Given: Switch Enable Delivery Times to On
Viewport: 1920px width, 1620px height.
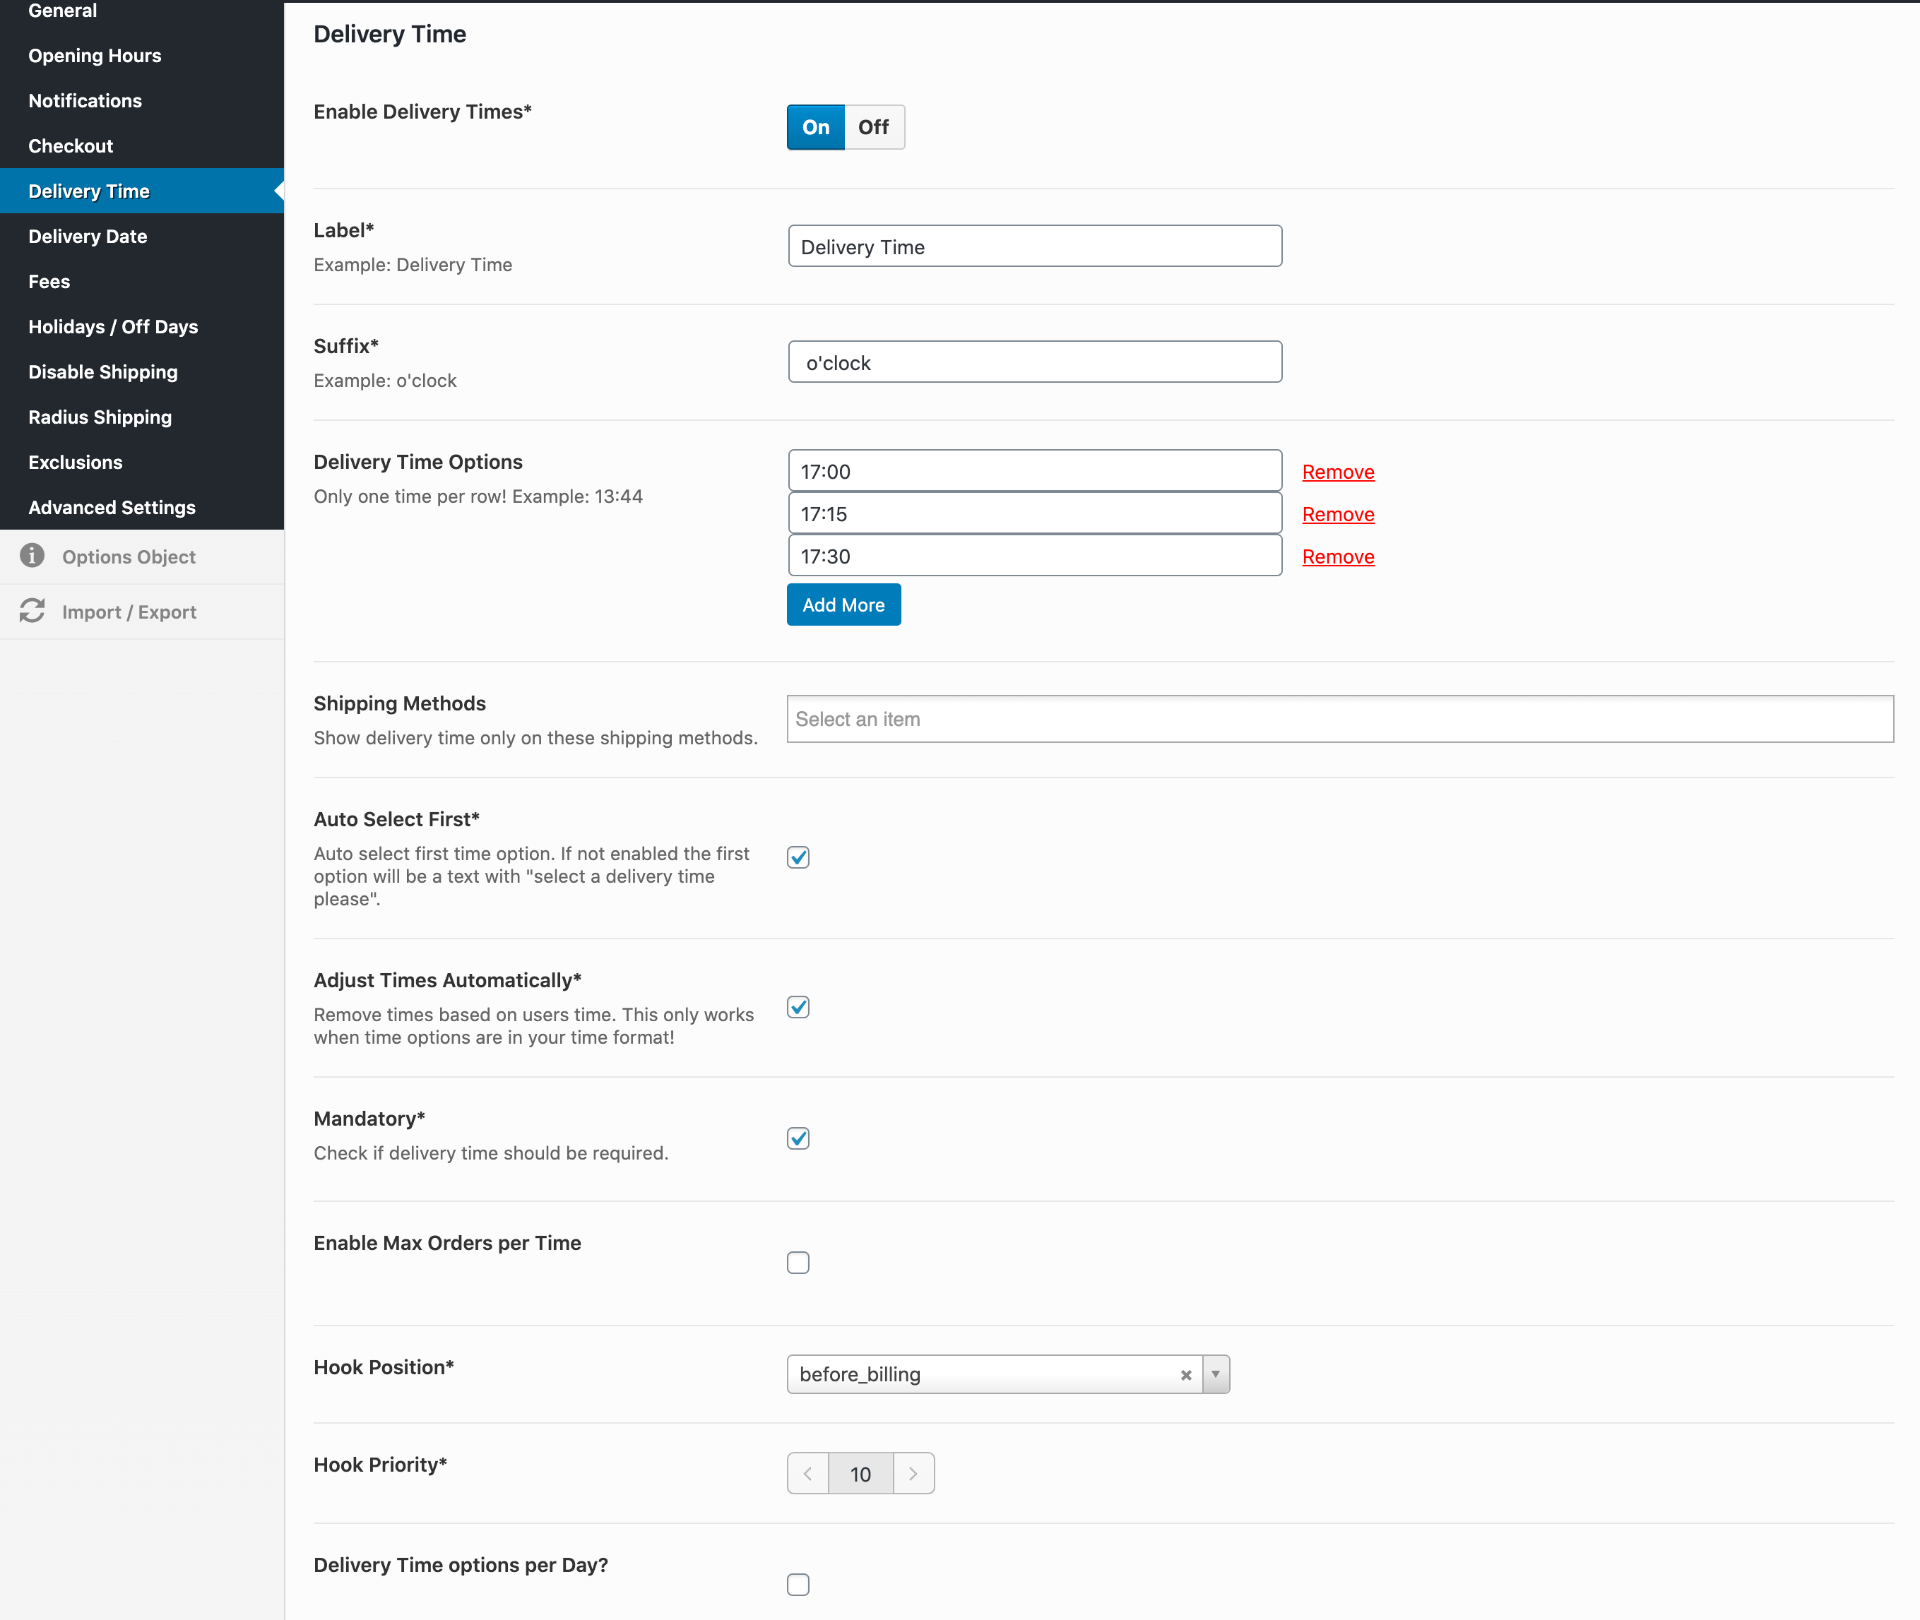Looking at the screenshot, I should tap(816, 127).
